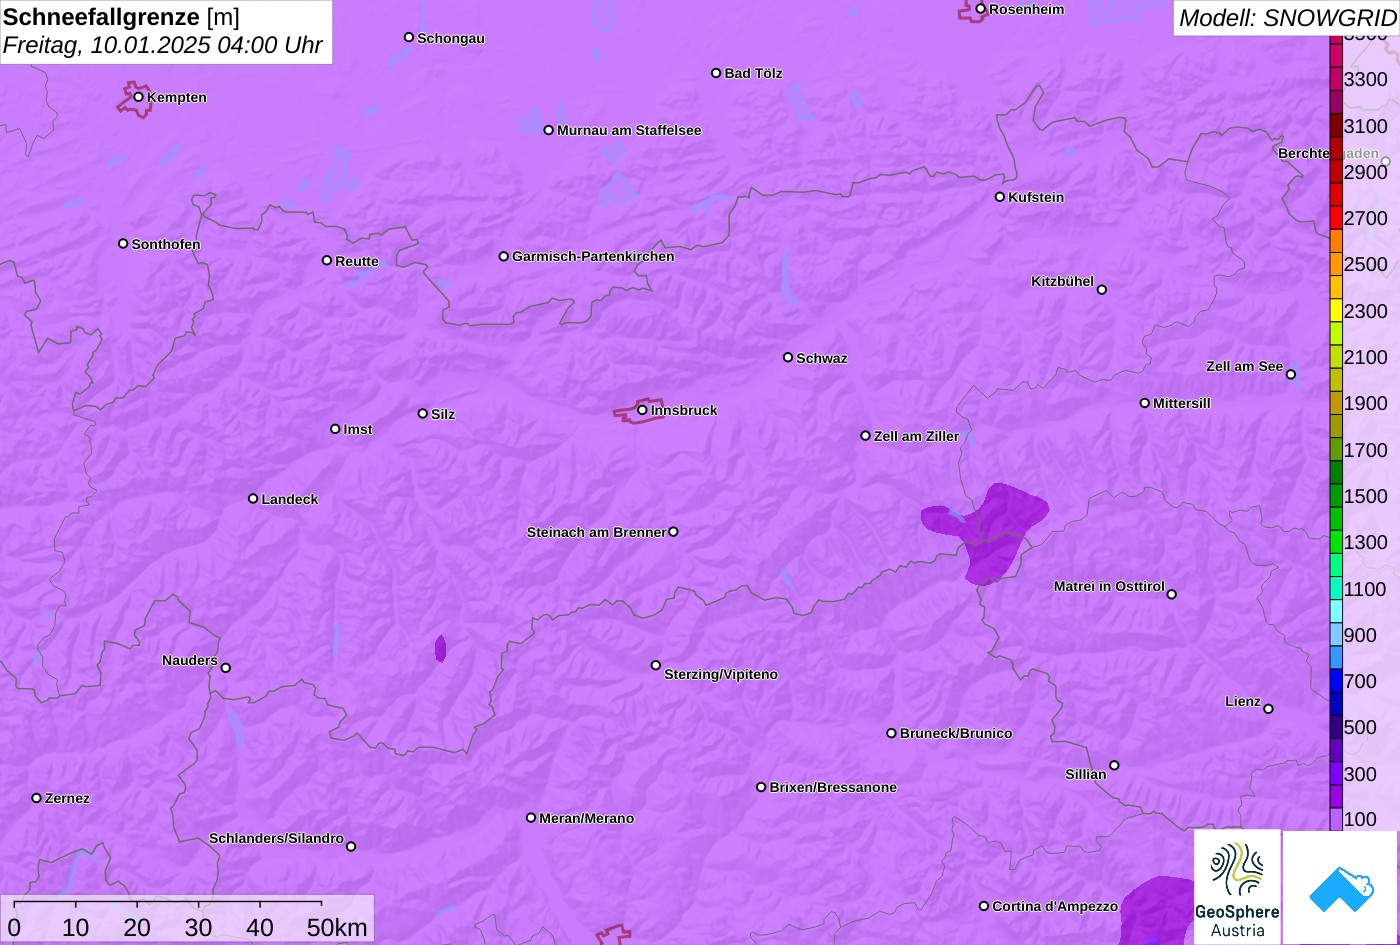Viewport: 1400px width, 945px height.
Task: Click the dark red 3100 legend swatch
Action: 1336,126
